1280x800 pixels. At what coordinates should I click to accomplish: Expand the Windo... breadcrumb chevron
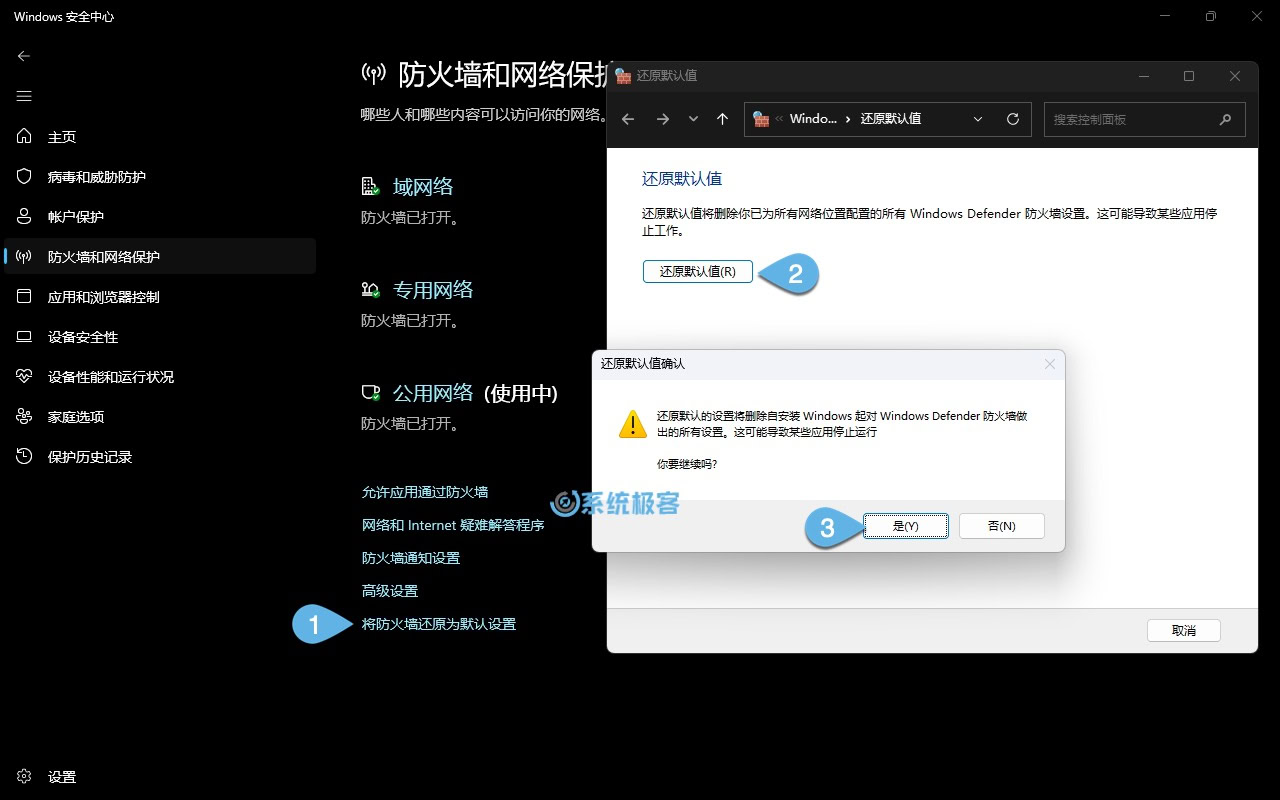click(847, 119)
